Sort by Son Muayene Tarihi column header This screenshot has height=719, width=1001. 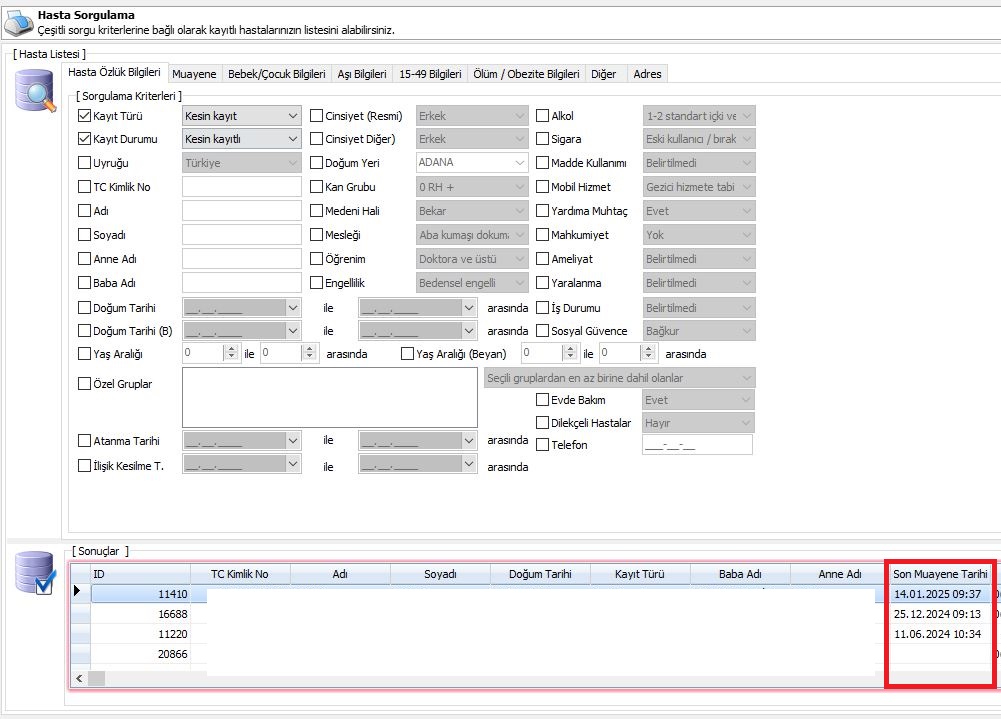point(939,574)
